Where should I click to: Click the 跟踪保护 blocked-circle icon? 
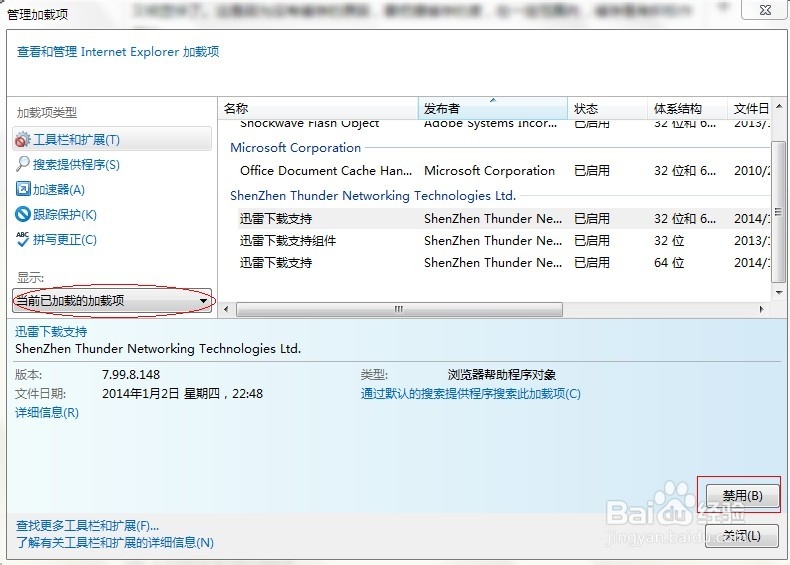tap(23, 214)
